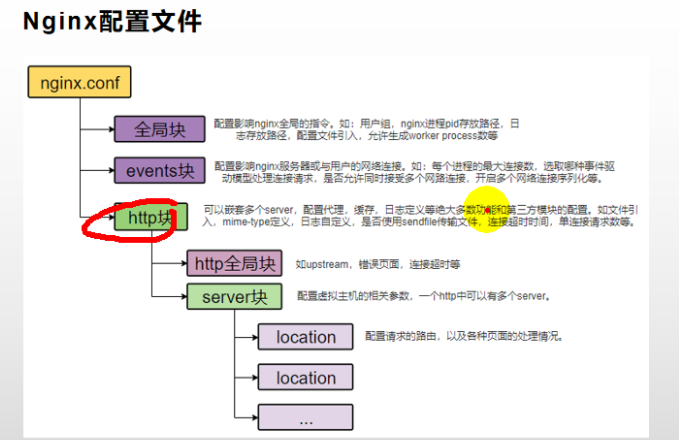The image size is (679, 440).
Task: Click the text 配置请求的路由，以及各种页面的处理情况
Action: click(463, 336)
